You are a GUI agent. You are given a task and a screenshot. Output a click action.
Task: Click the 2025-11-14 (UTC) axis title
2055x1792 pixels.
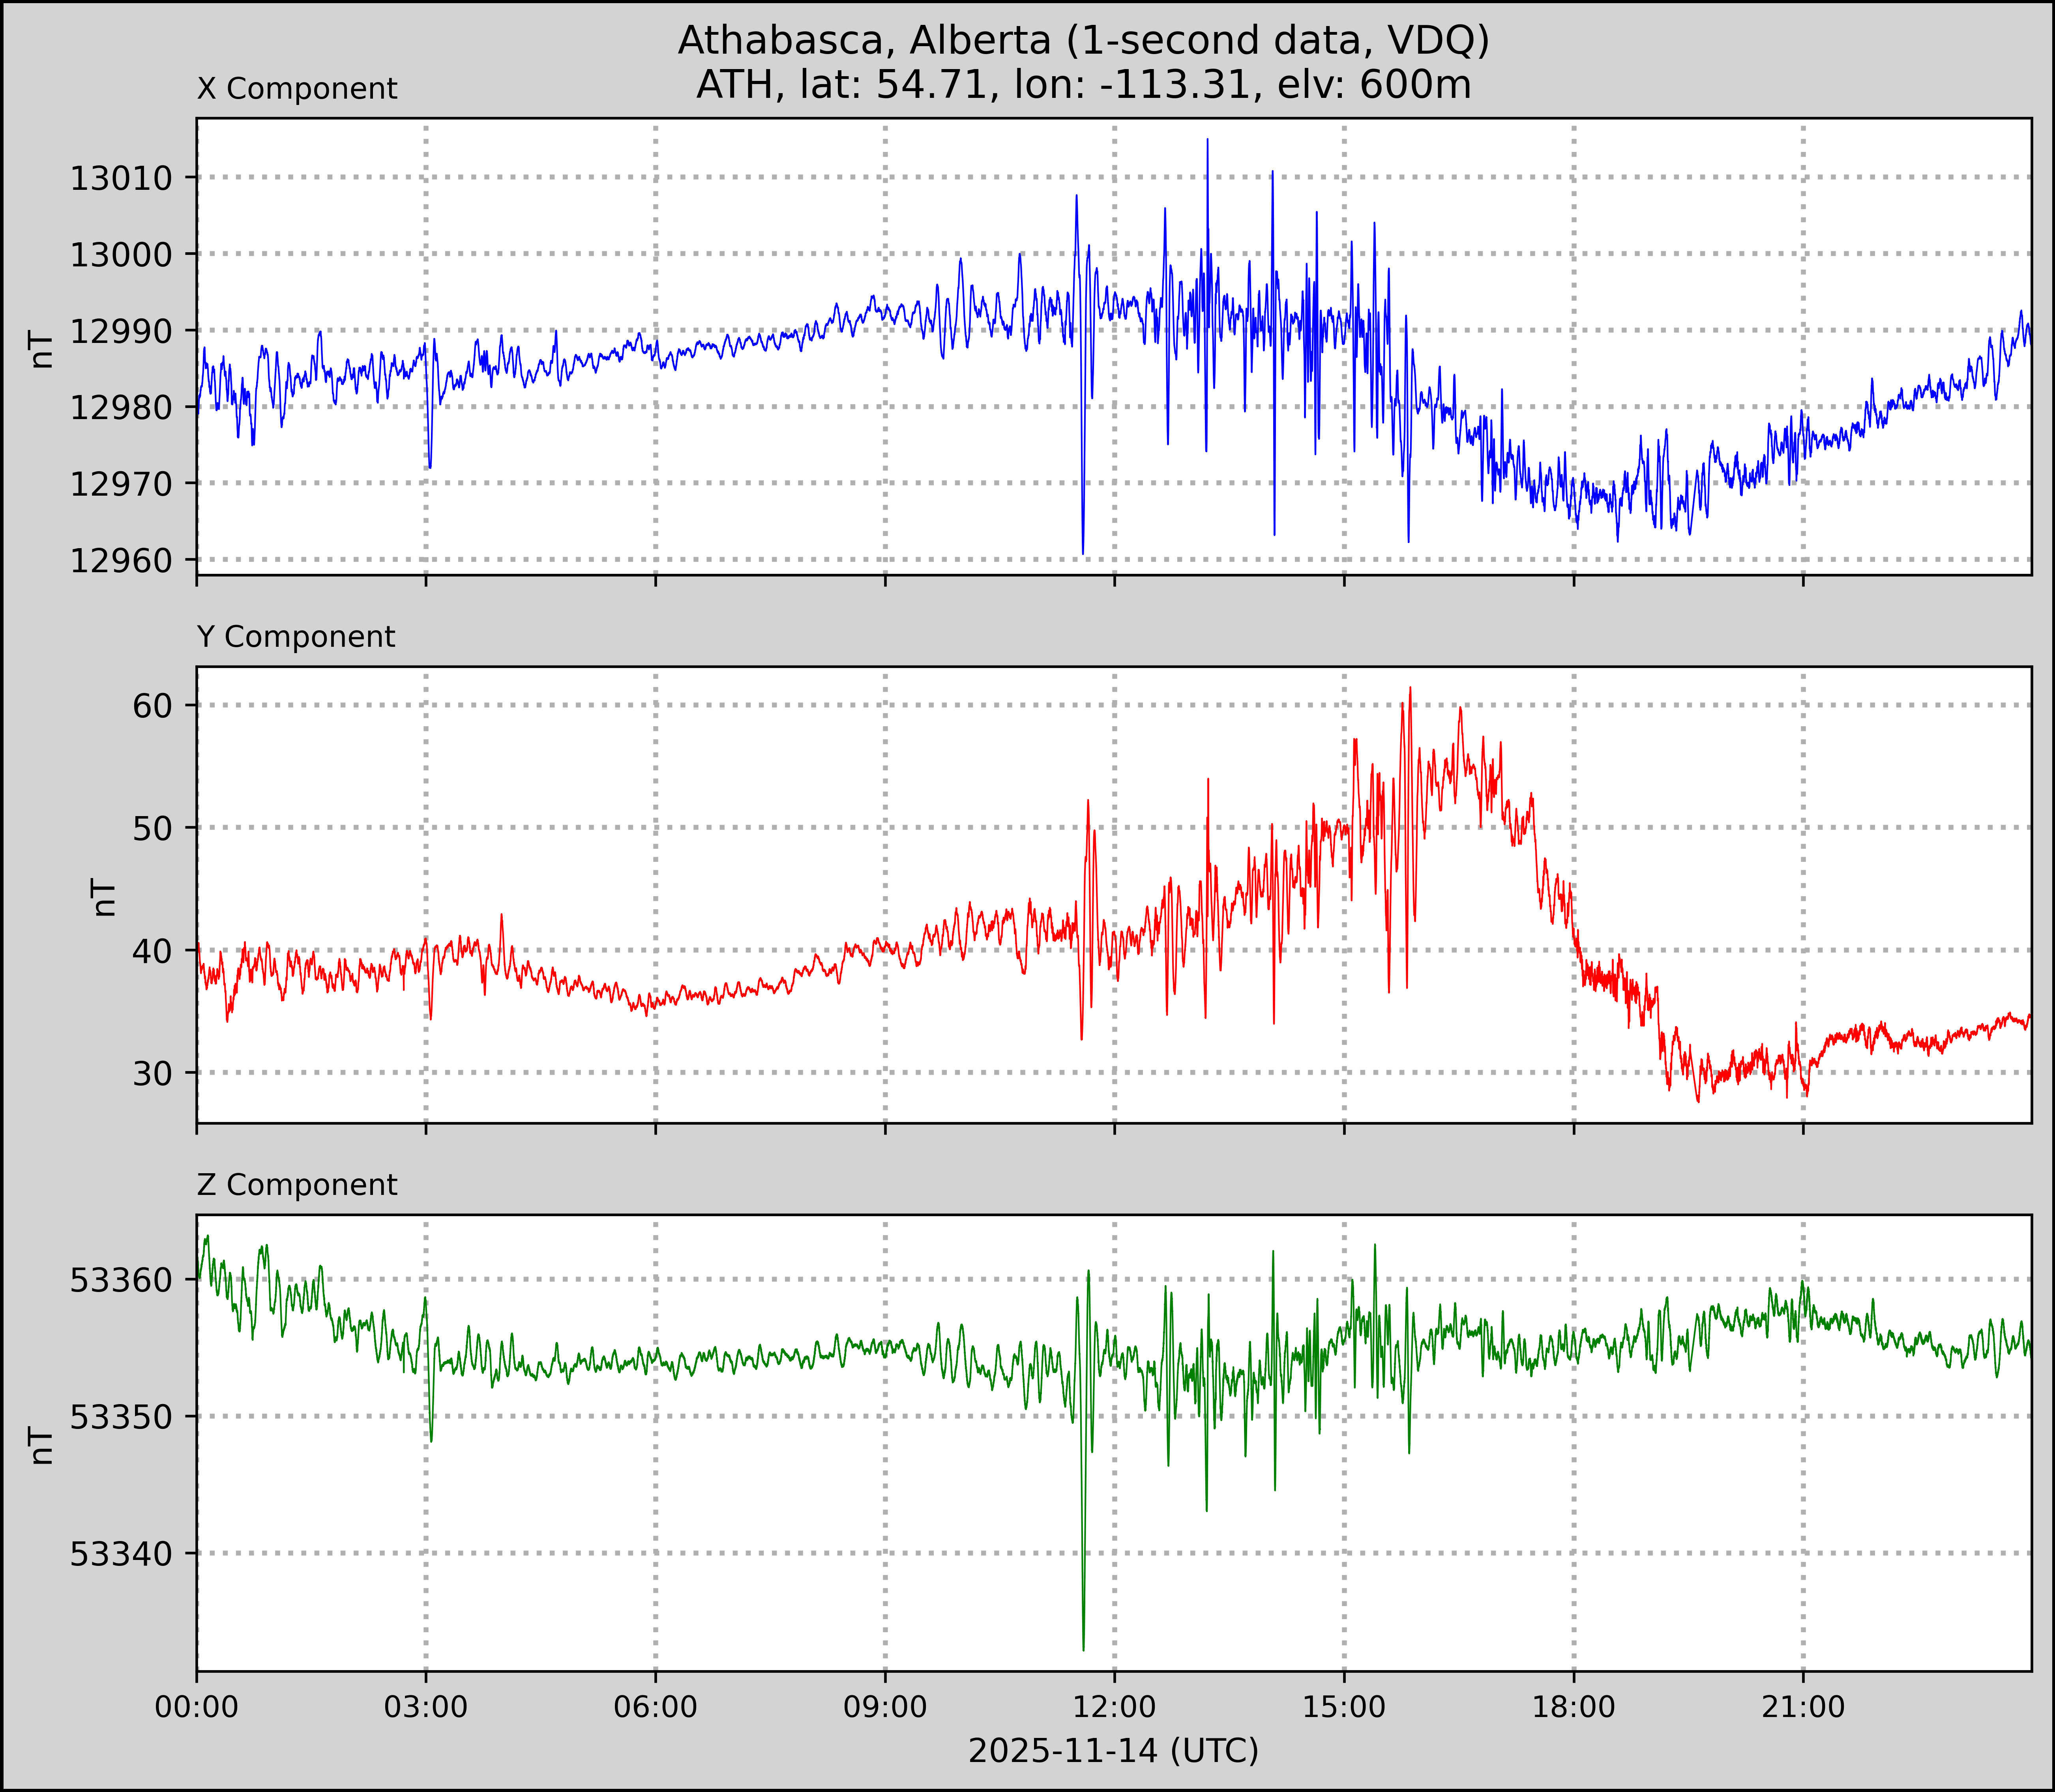click(x=1113, y=1751)
